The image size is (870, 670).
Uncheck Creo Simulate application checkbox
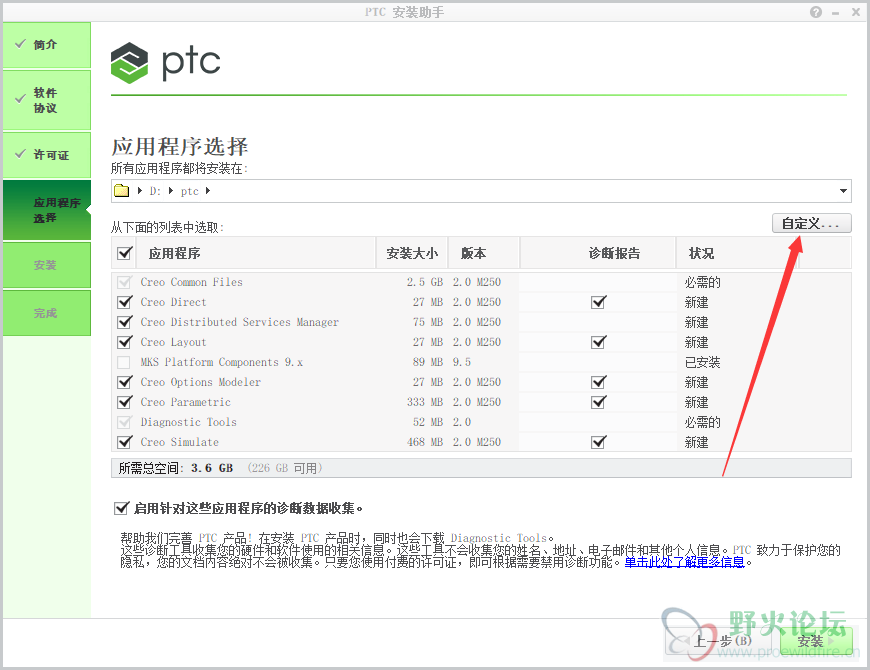[125, 441]
